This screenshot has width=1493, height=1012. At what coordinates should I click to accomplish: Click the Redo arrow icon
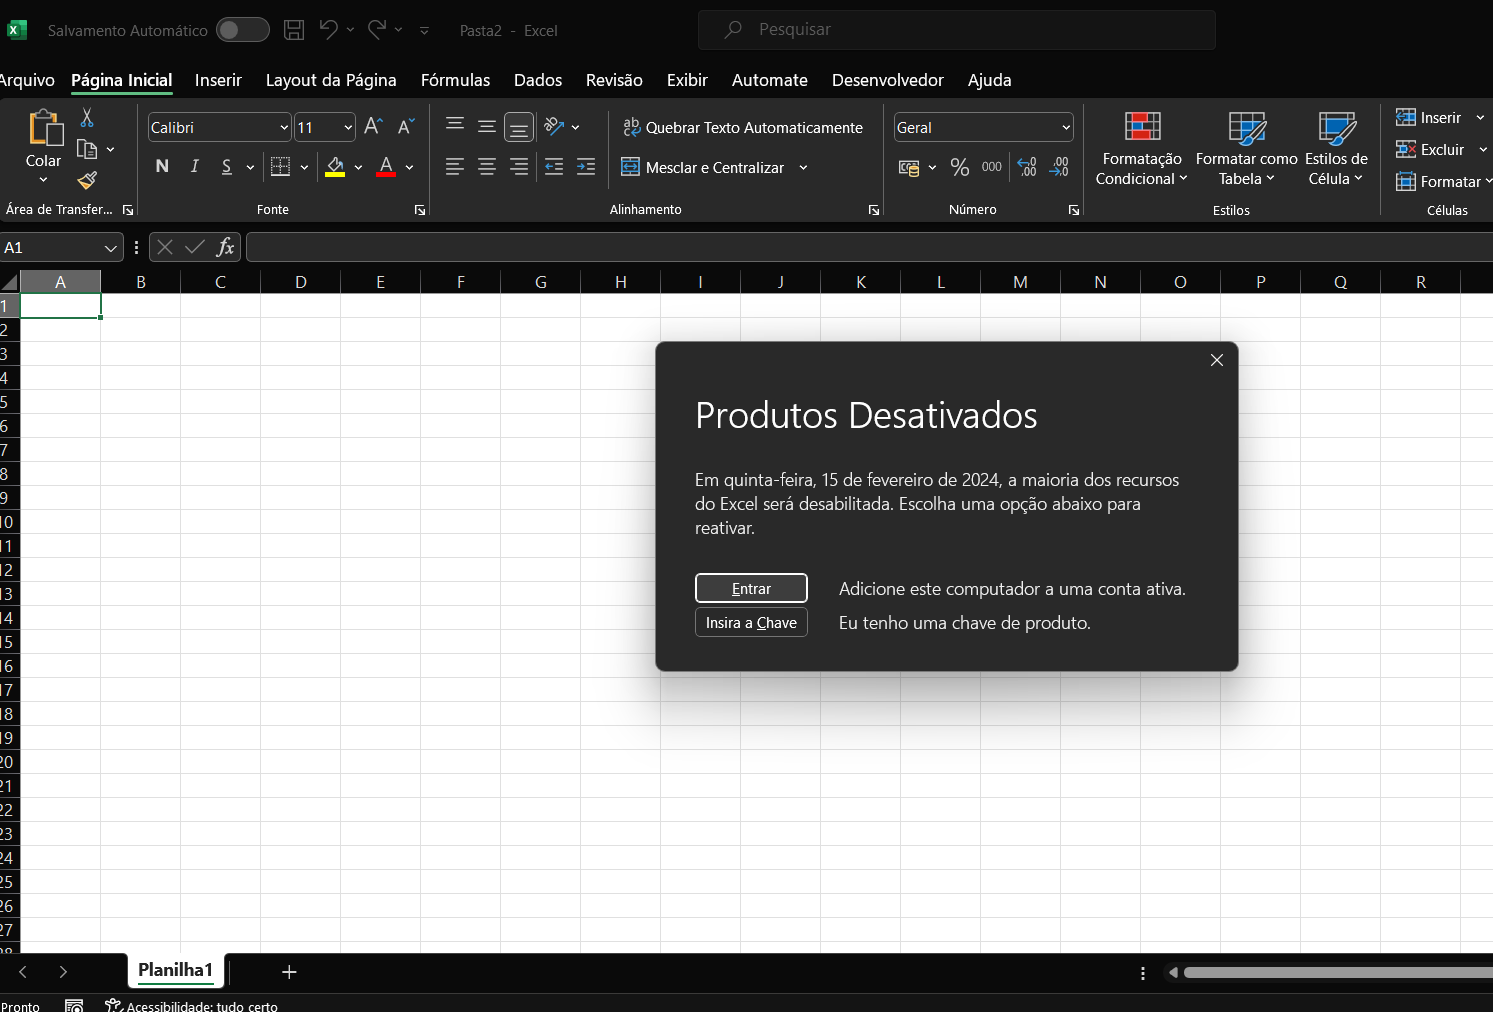377,30
